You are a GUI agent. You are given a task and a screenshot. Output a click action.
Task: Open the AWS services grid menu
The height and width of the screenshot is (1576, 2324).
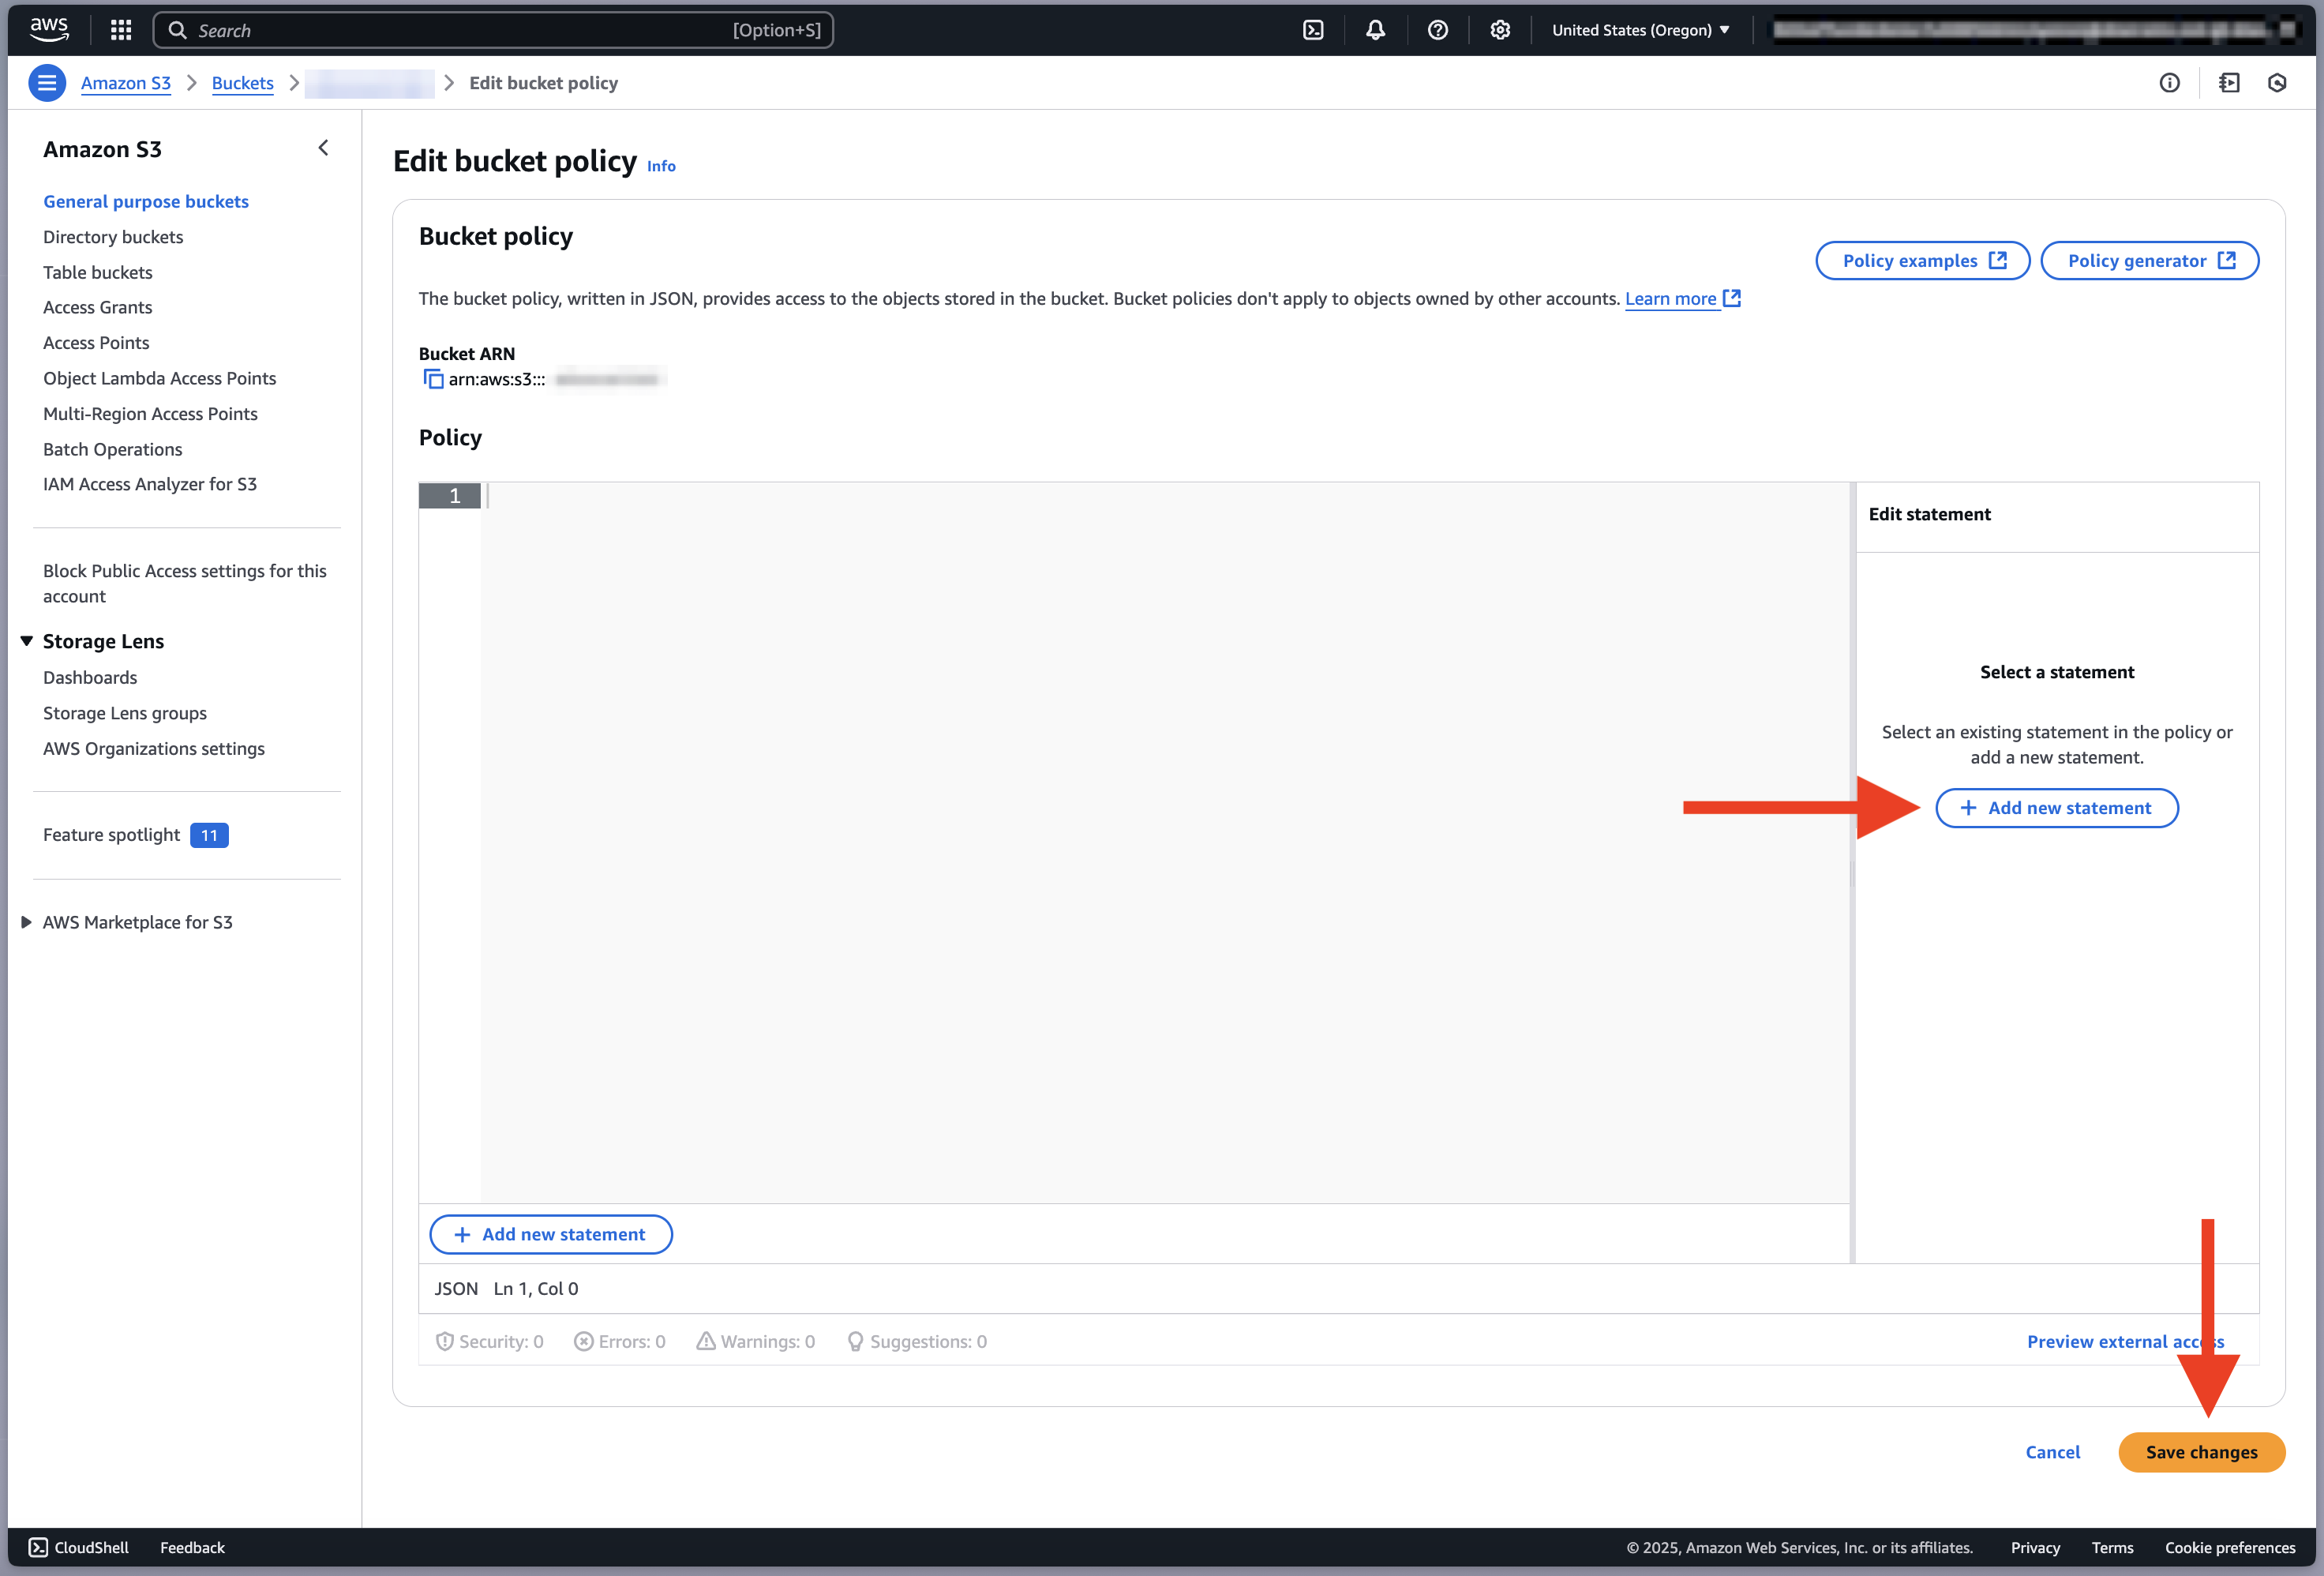click(121, 30)
